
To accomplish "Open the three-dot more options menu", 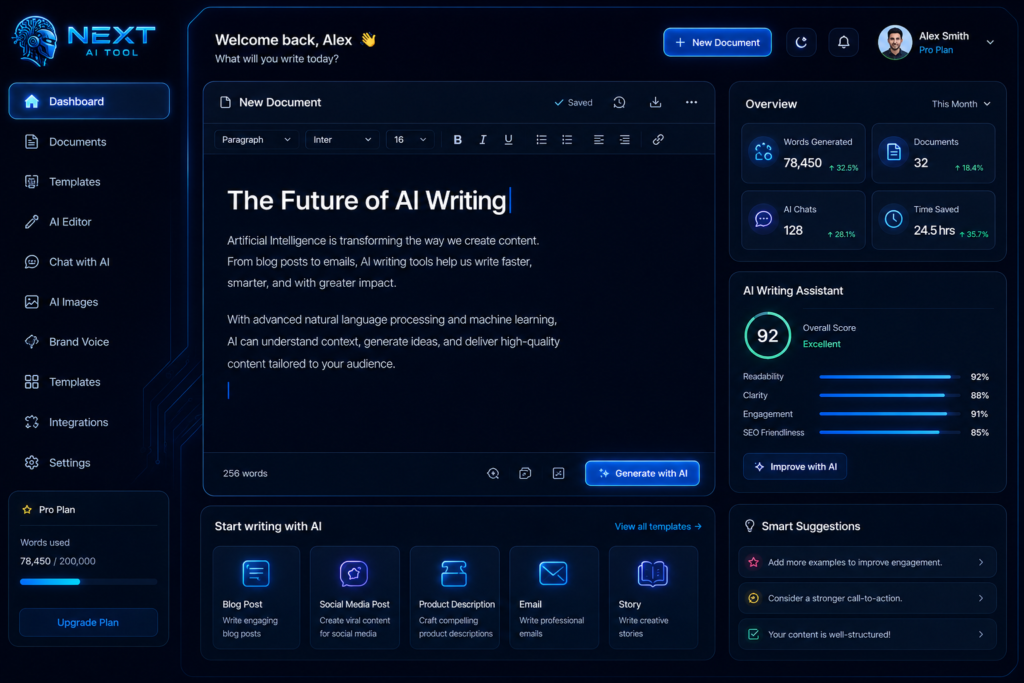I will (x=691, y=103).
